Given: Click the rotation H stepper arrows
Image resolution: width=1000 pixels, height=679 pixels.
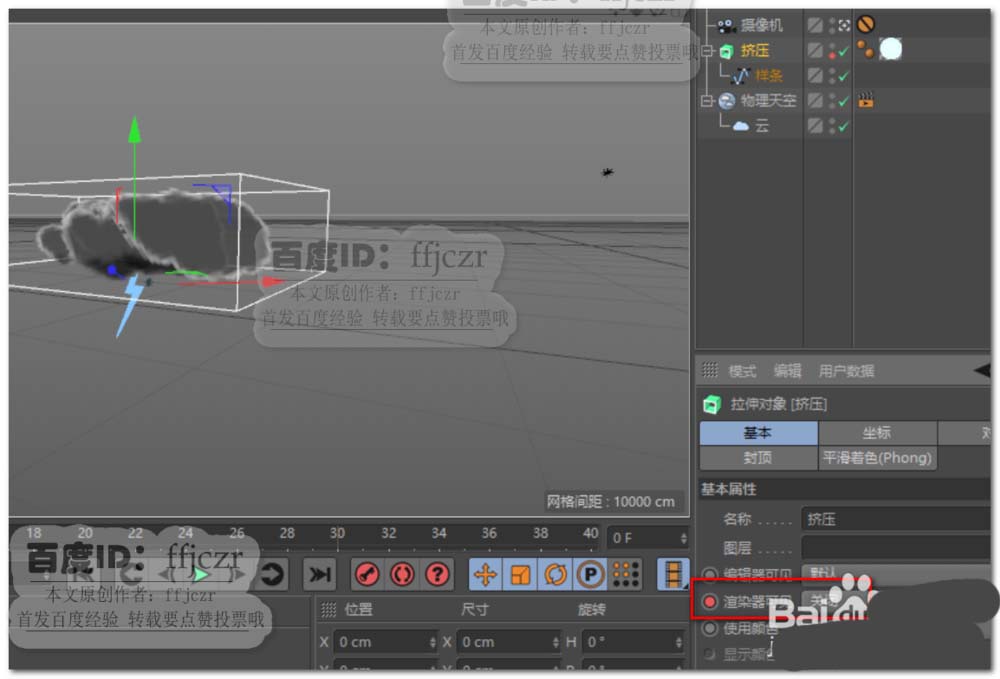Looking at the screenshot, I should click(x=679, y=643).
